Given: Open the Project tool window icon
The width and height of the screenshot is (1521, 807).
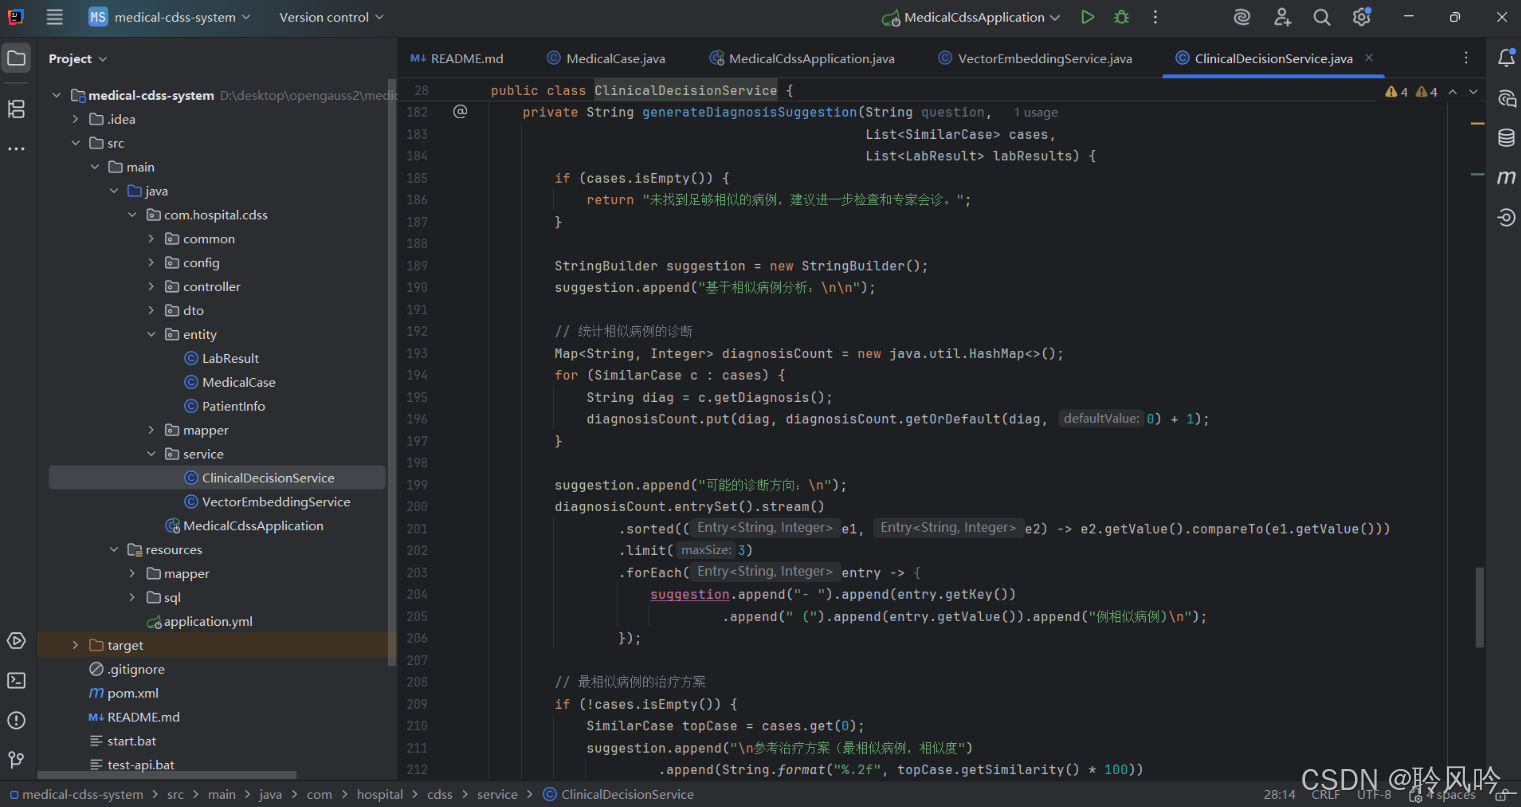Looking at the screenshot, I should (x=16, y=58).
